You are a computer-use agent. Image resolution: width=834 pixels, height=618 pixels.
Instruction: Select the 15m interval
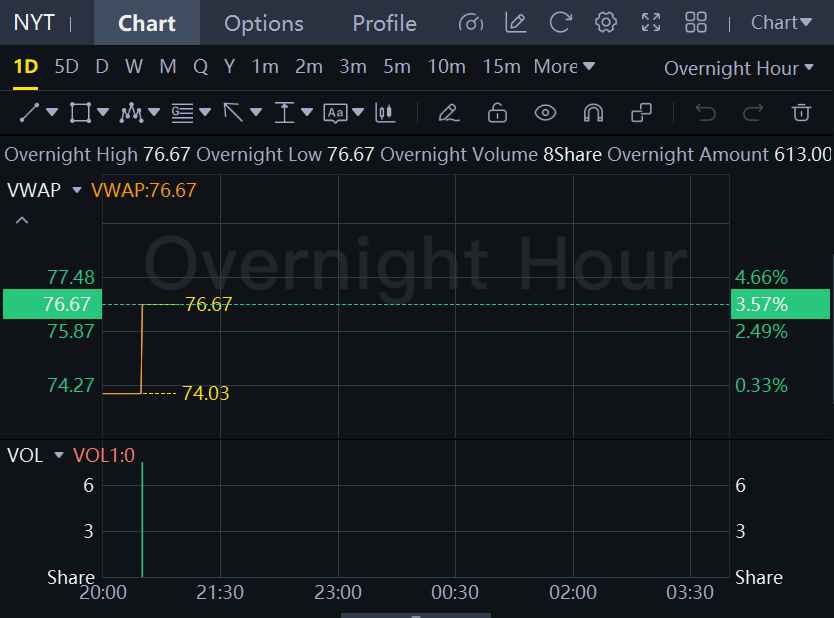point(501,67)
